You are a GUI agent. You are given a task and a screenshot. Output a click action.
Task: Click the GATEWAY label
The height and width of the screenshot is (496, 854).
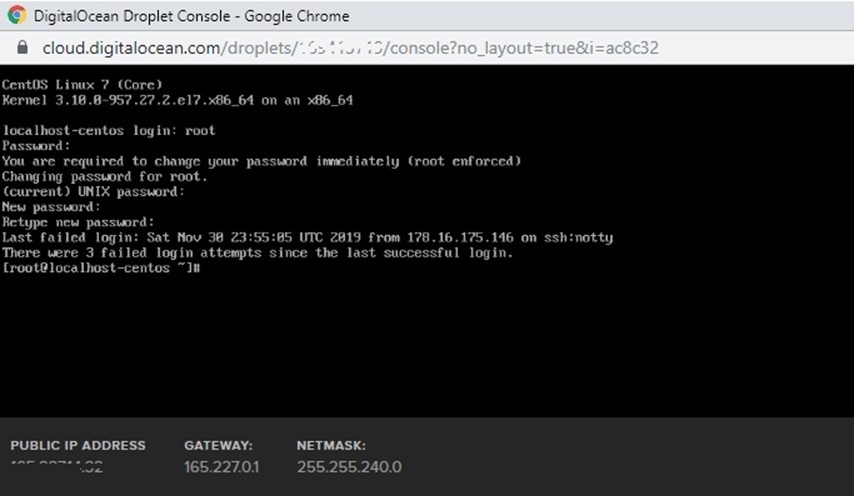[x=218, y=445]
